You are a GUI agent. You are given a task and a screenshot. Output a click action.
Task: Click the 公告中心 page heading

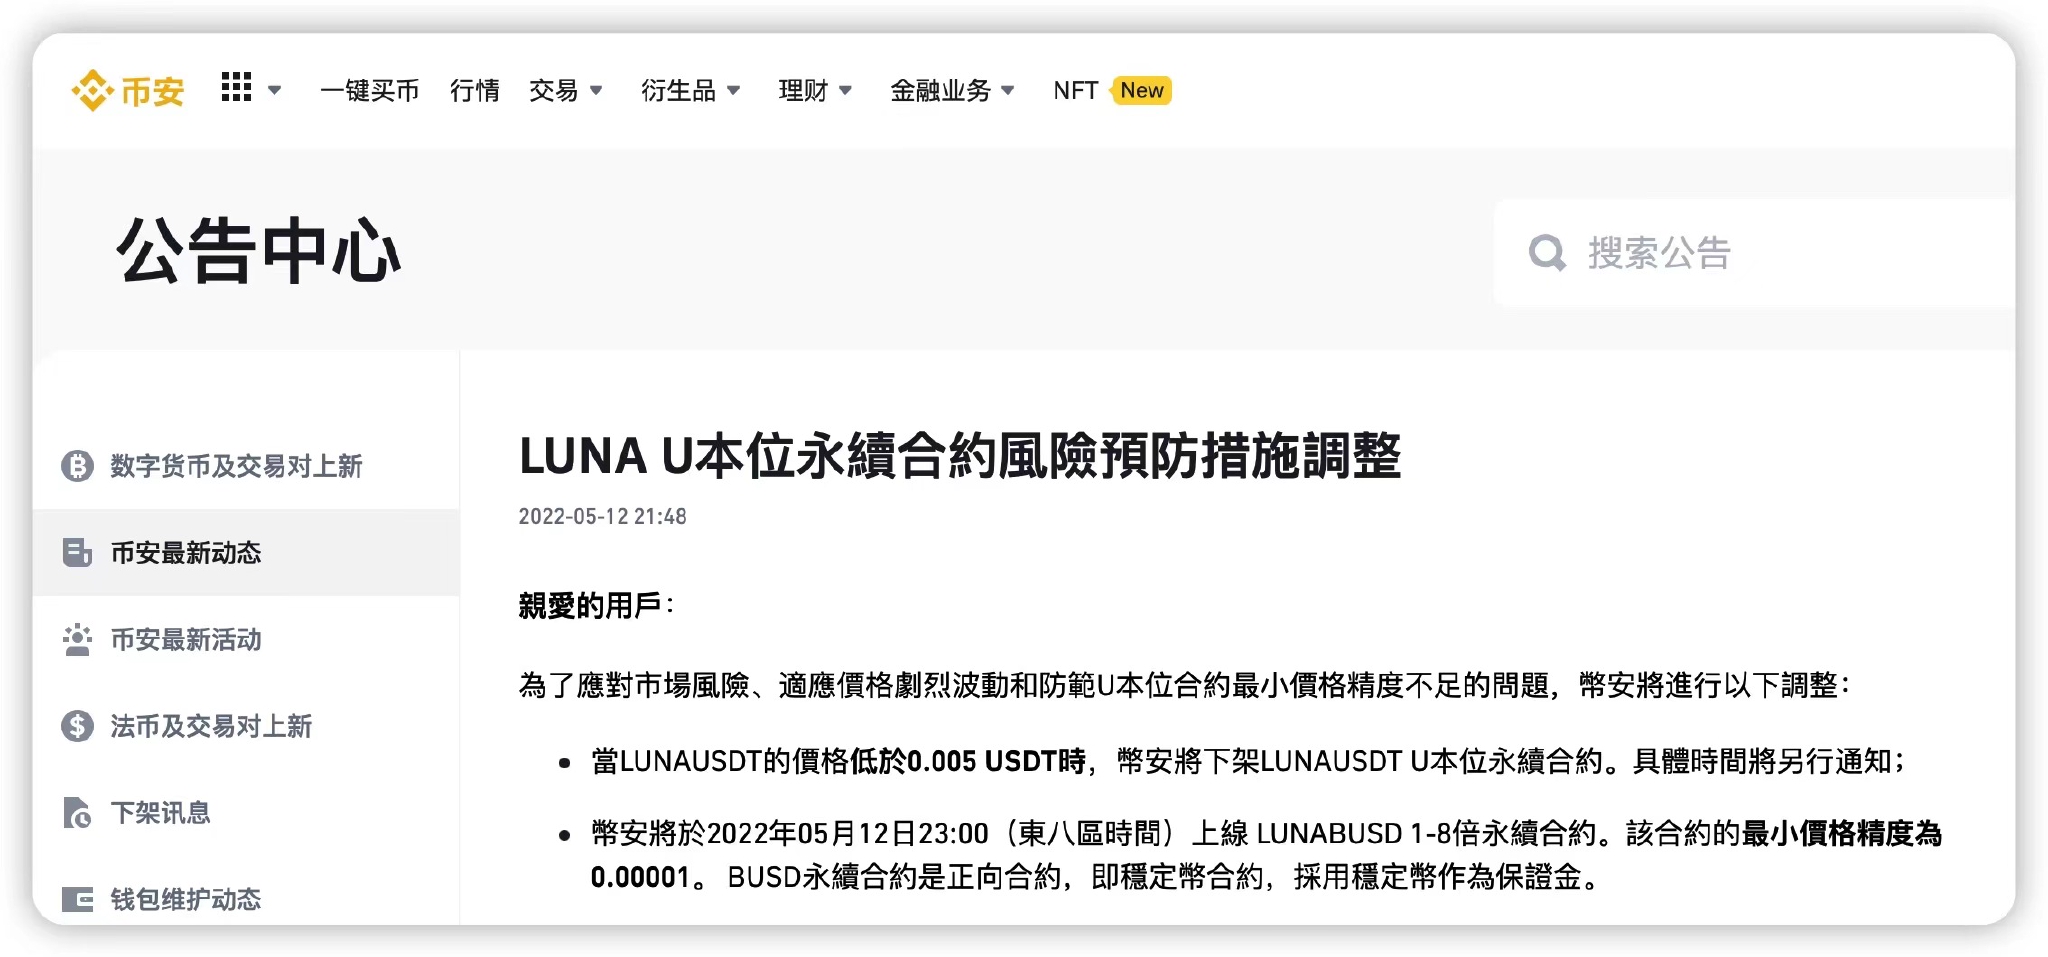coord(259,251)
